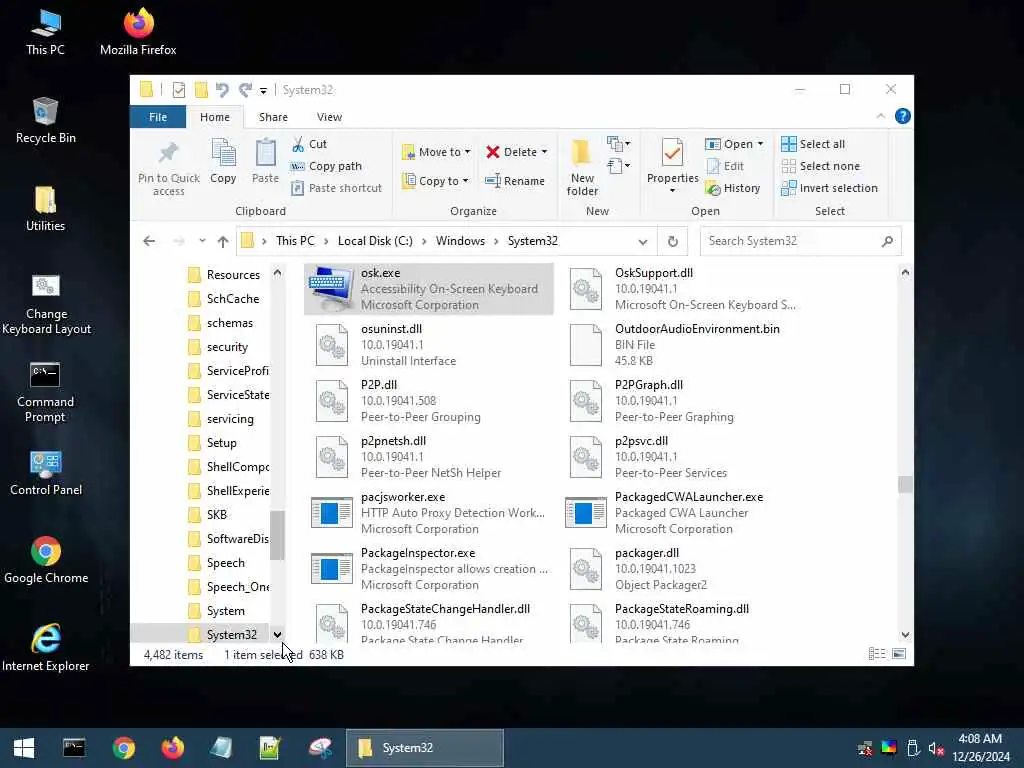Select pacjsworker.exe file
Viewport: 1024px width, 768px height.
point(429,513)
